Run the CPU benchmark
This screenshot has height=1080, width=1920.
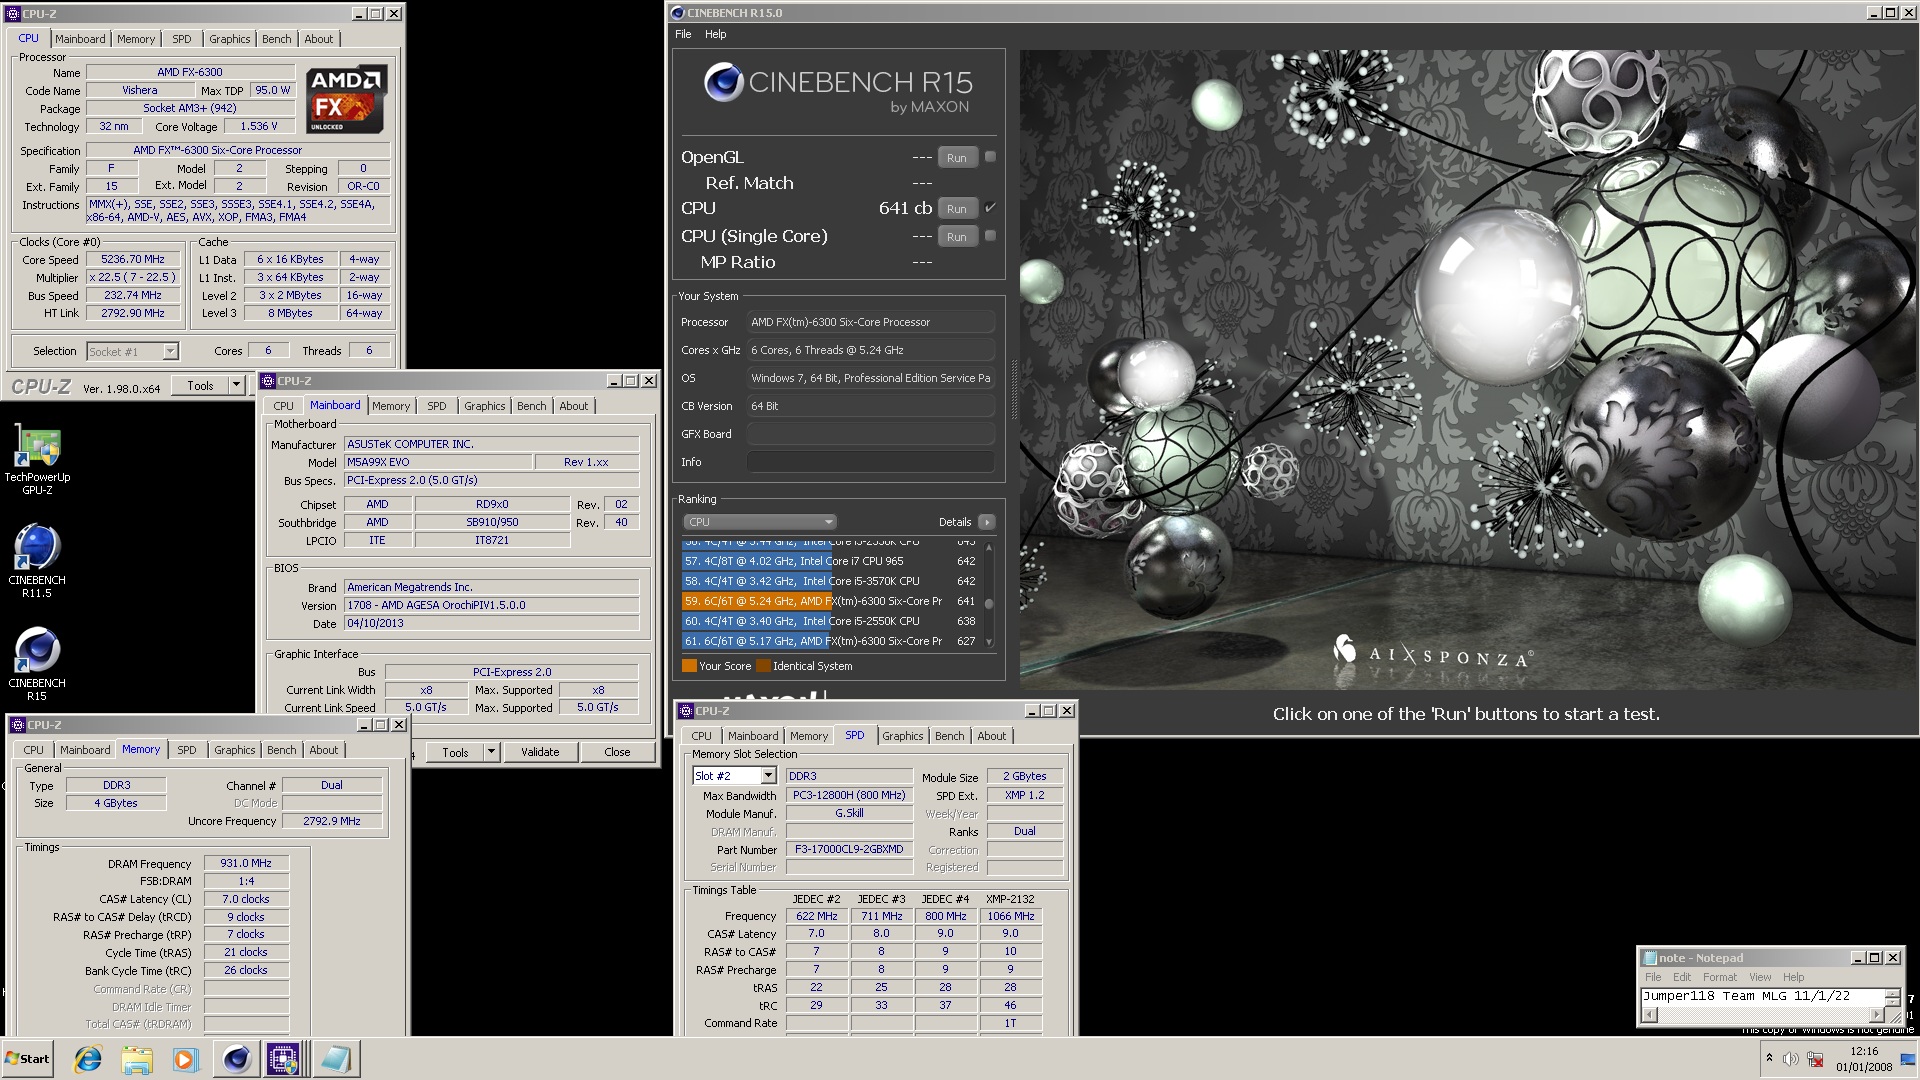tap(957, 209)
